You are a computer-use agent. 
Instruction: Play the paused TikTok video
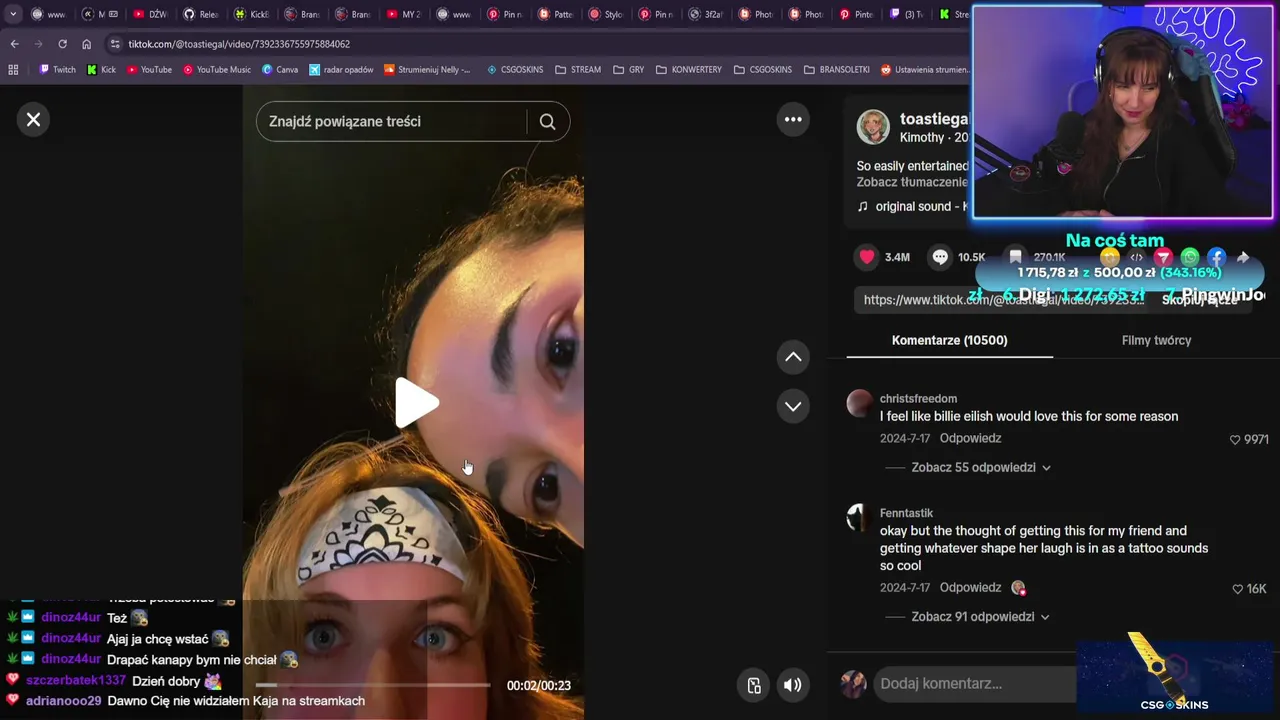click(x=415, y=403)
